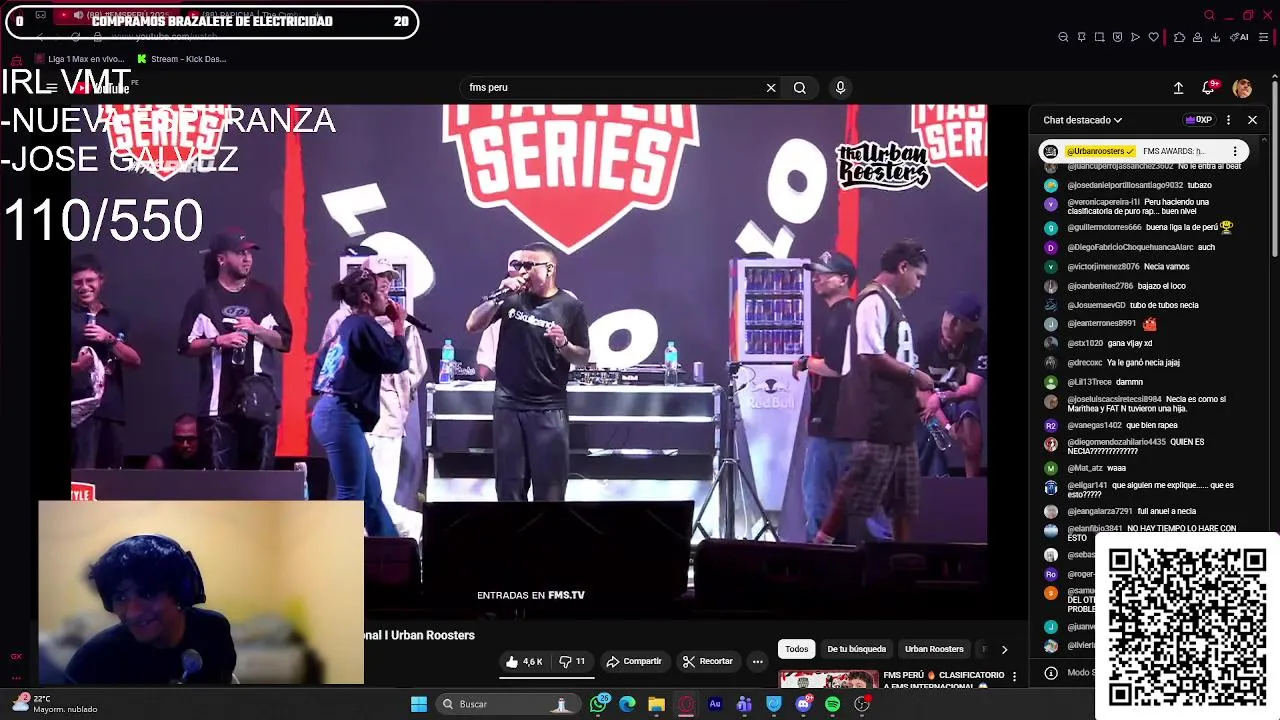Click the browser downloads icon
The image size is (1280, 720).
coord(1215,37)
